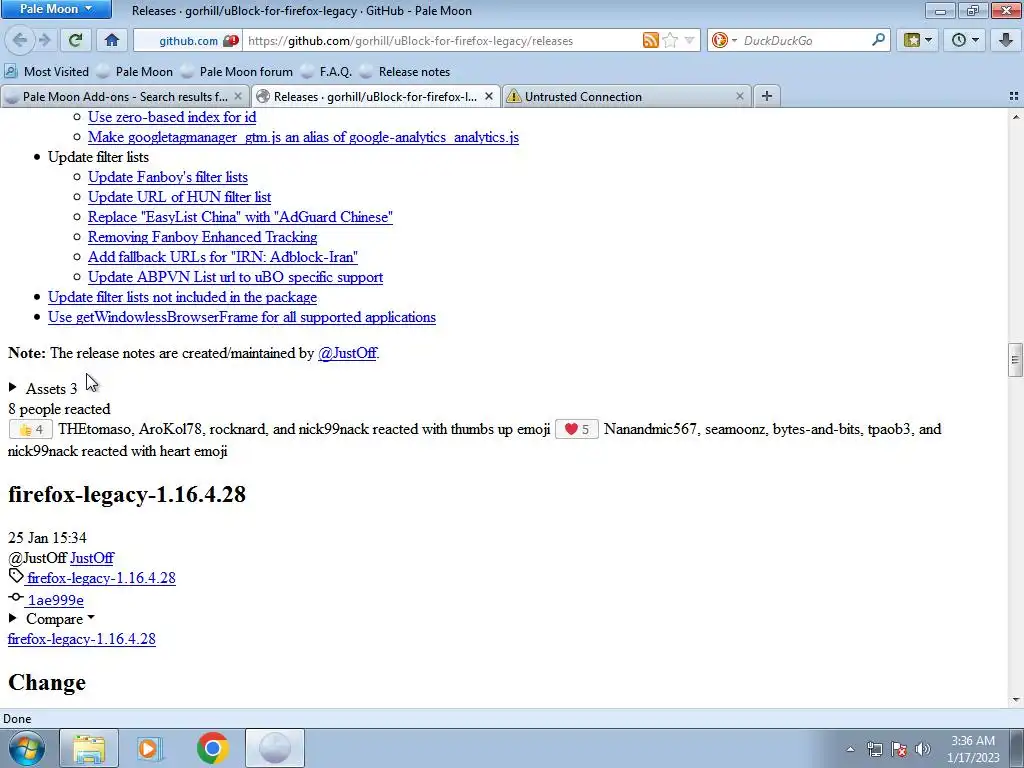Show hidden system tray icons
Viewport: 1024px width, 768px height.
click(850, 749)
